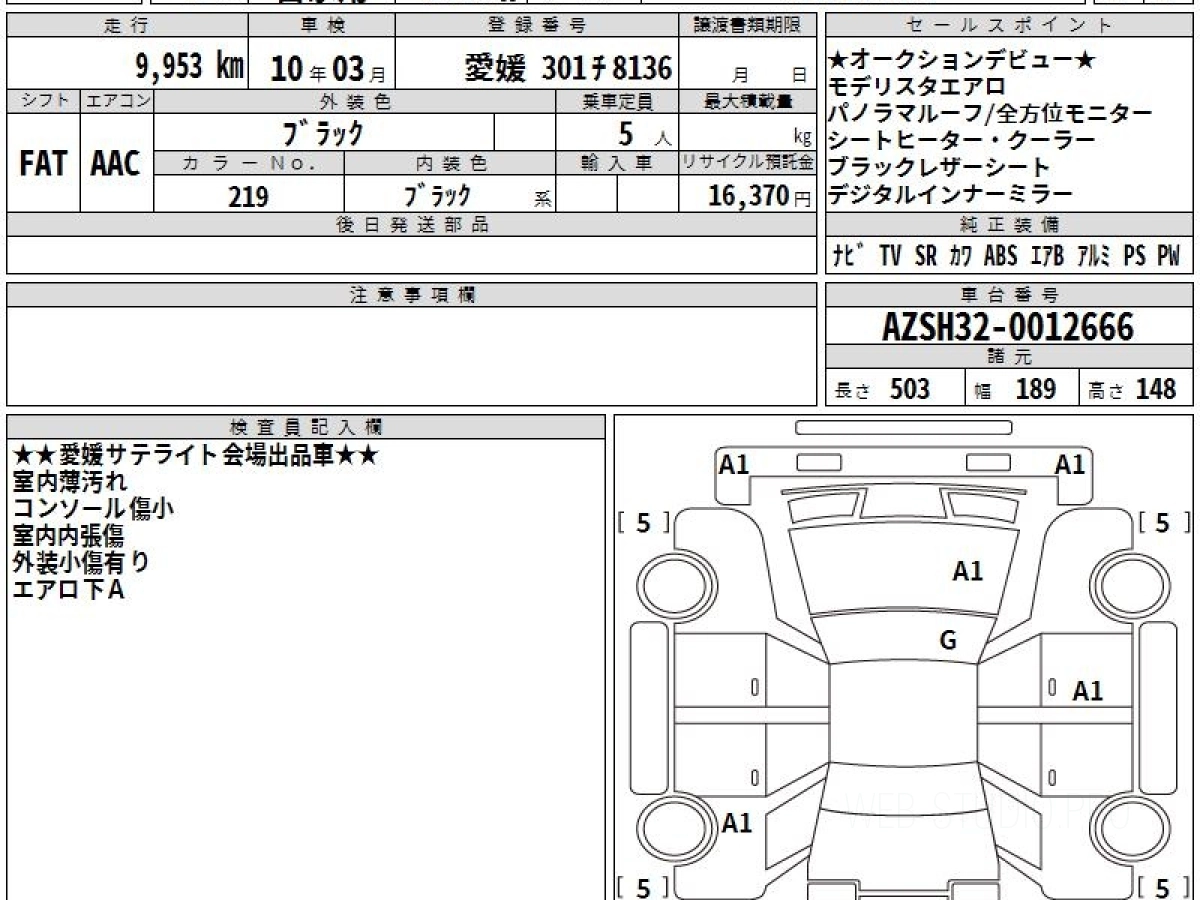Select the ★★愛媛サテライト会場出品車★★ note
The image size is (1200, 900).
[x=195, y=455]
